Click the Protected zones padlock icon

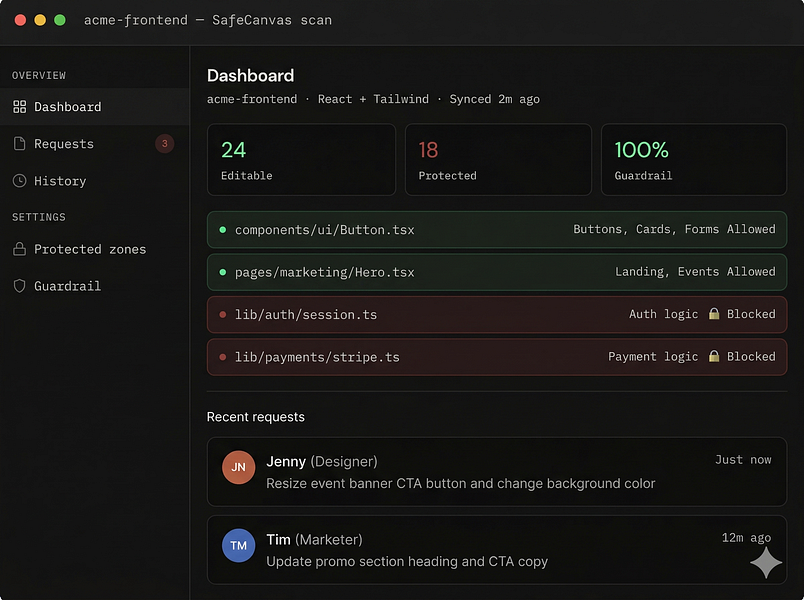point(19,249)
